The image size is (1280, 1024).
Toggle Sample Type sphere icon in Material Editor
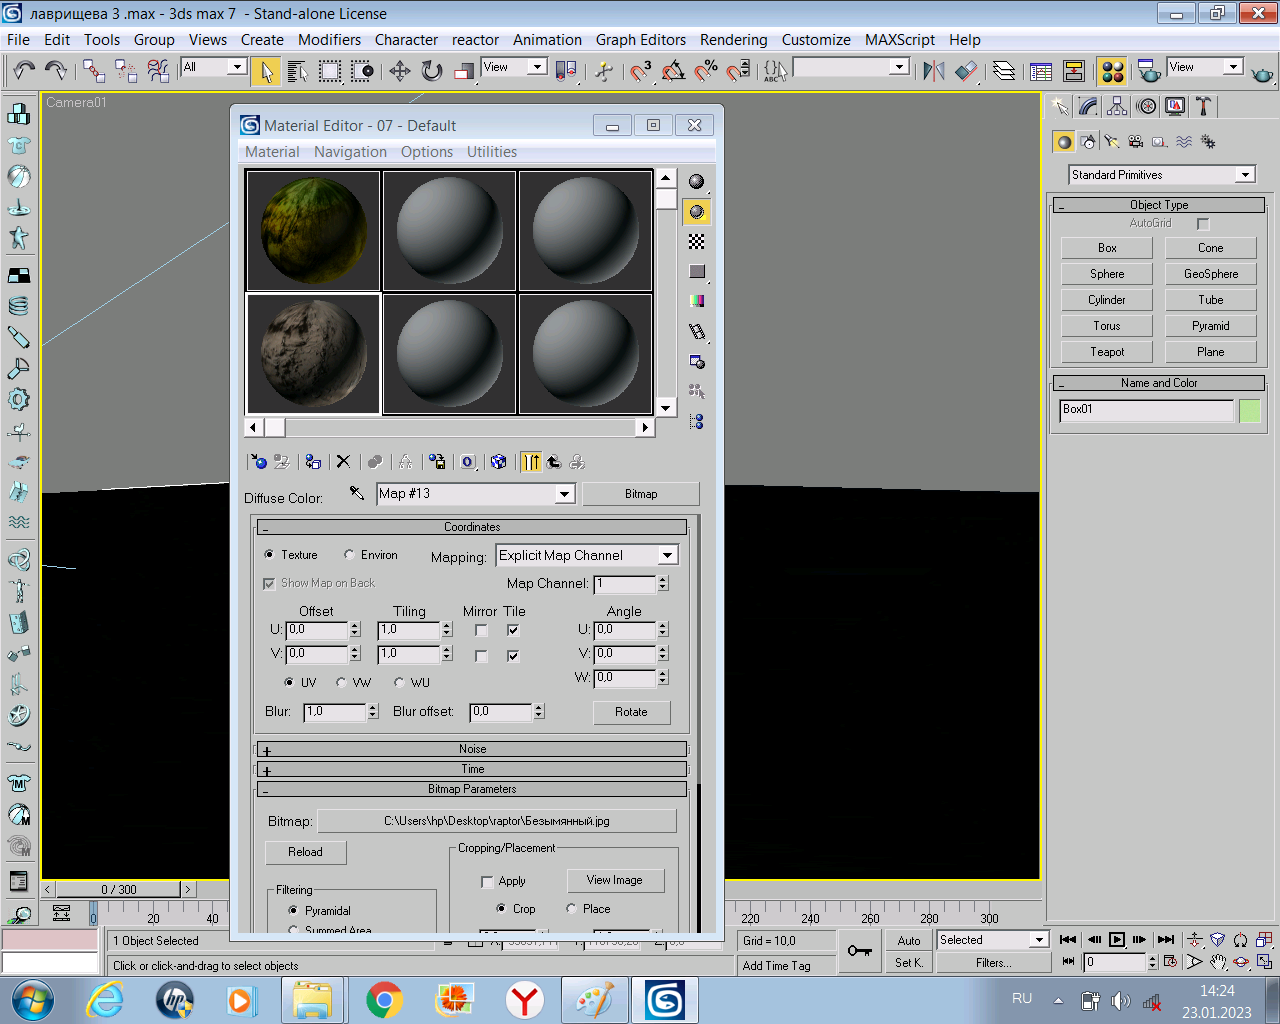697,182
